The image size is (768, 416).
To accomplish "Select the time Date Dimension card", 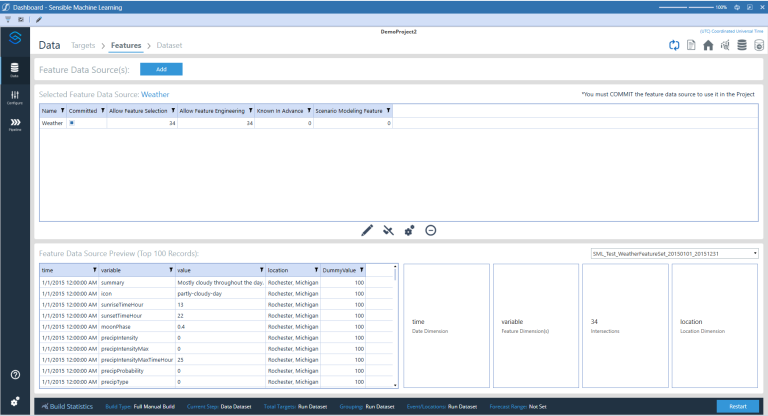I will pos(446,326).
